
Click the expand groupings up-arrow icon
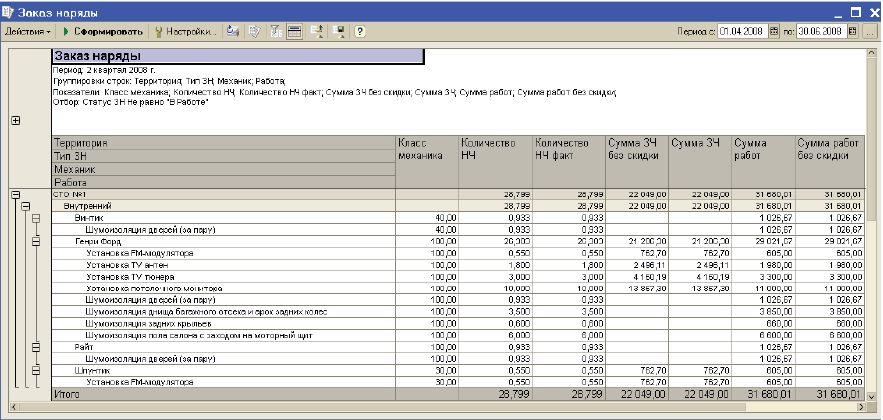point(316,32)
